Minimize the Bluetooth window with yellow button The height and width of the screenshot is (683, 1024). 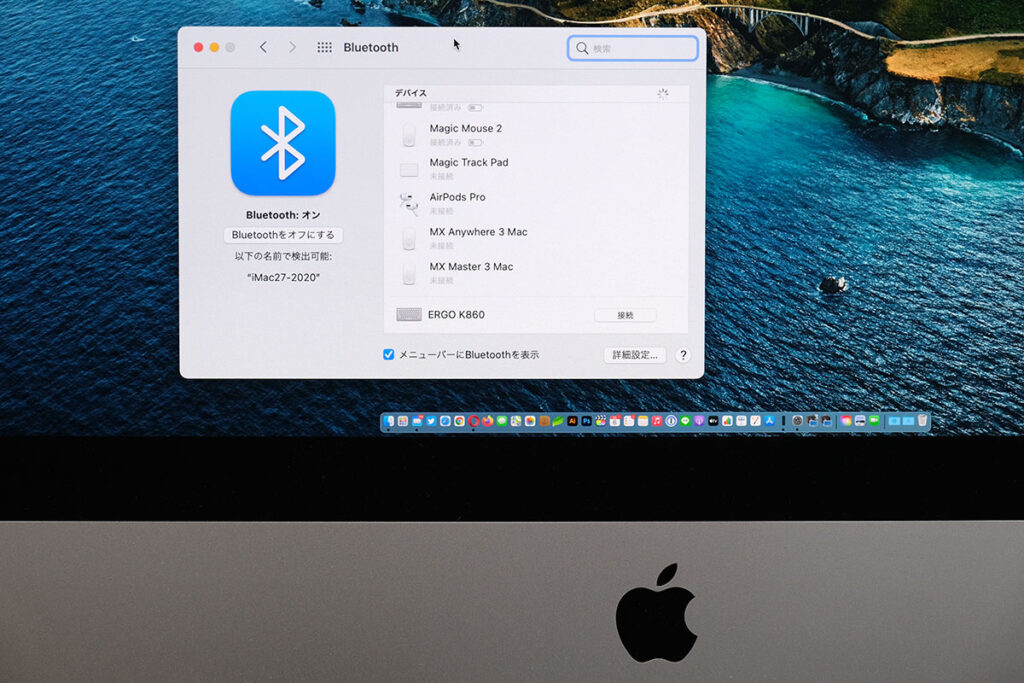pyautogui.click(x=214, y=47)
